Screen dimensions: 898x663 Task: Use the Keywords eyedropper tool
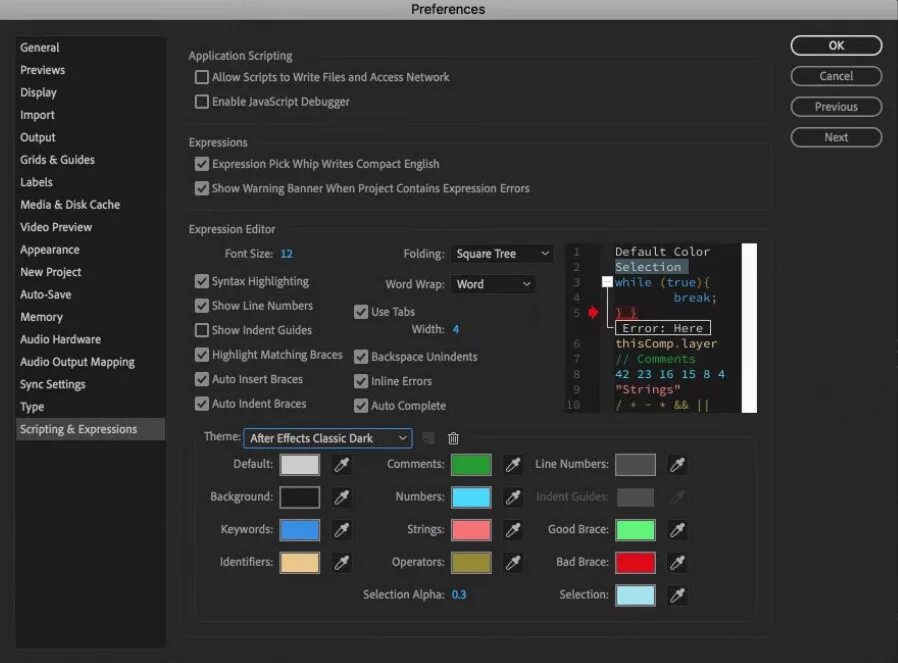(x=341, y=530)
